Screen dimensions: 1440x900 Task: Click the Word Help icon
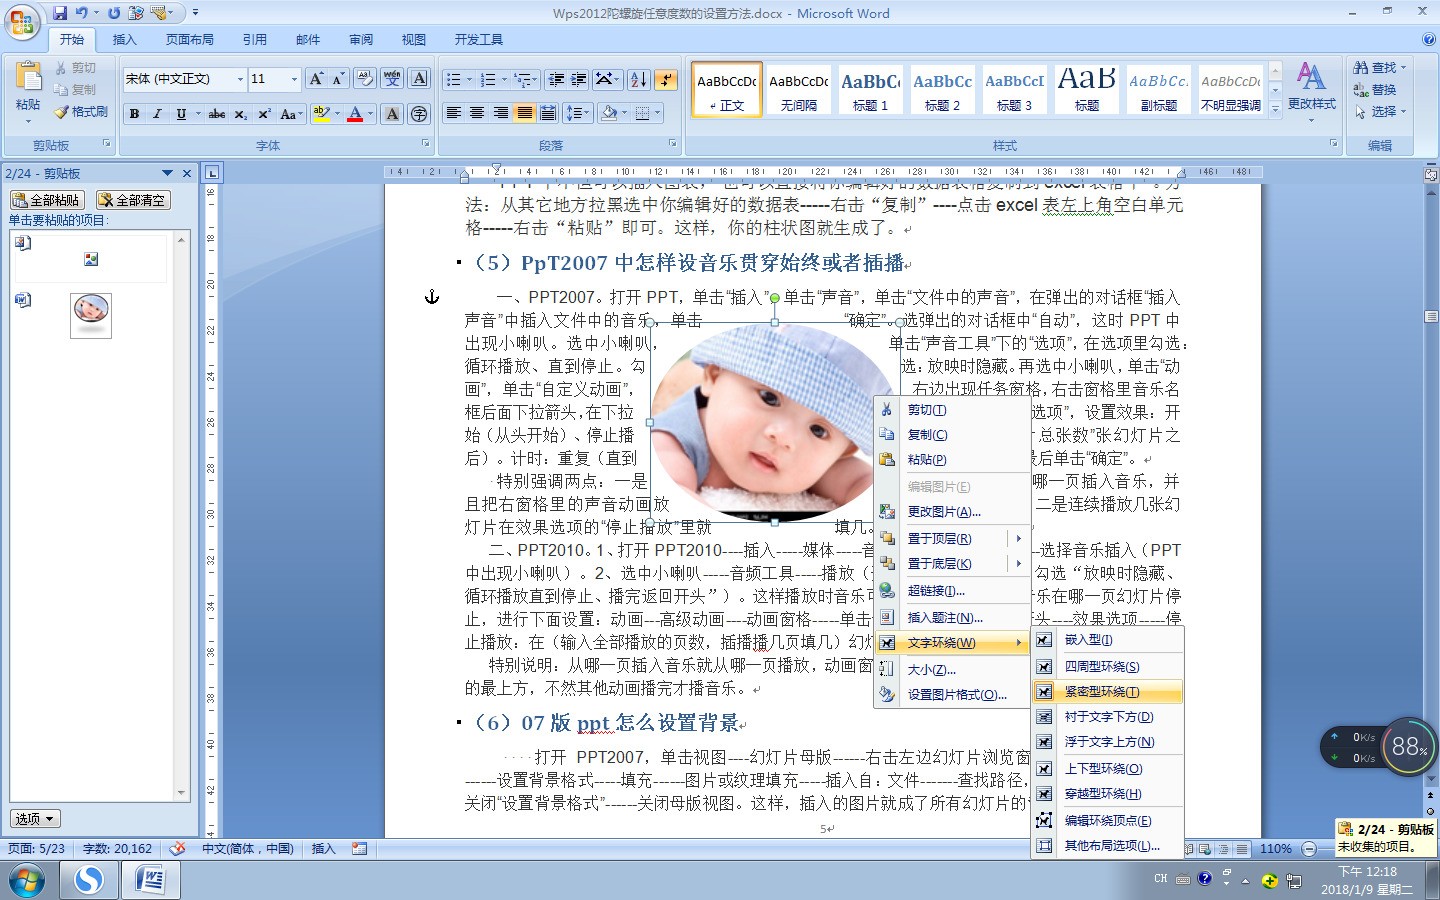point(1428,40)
